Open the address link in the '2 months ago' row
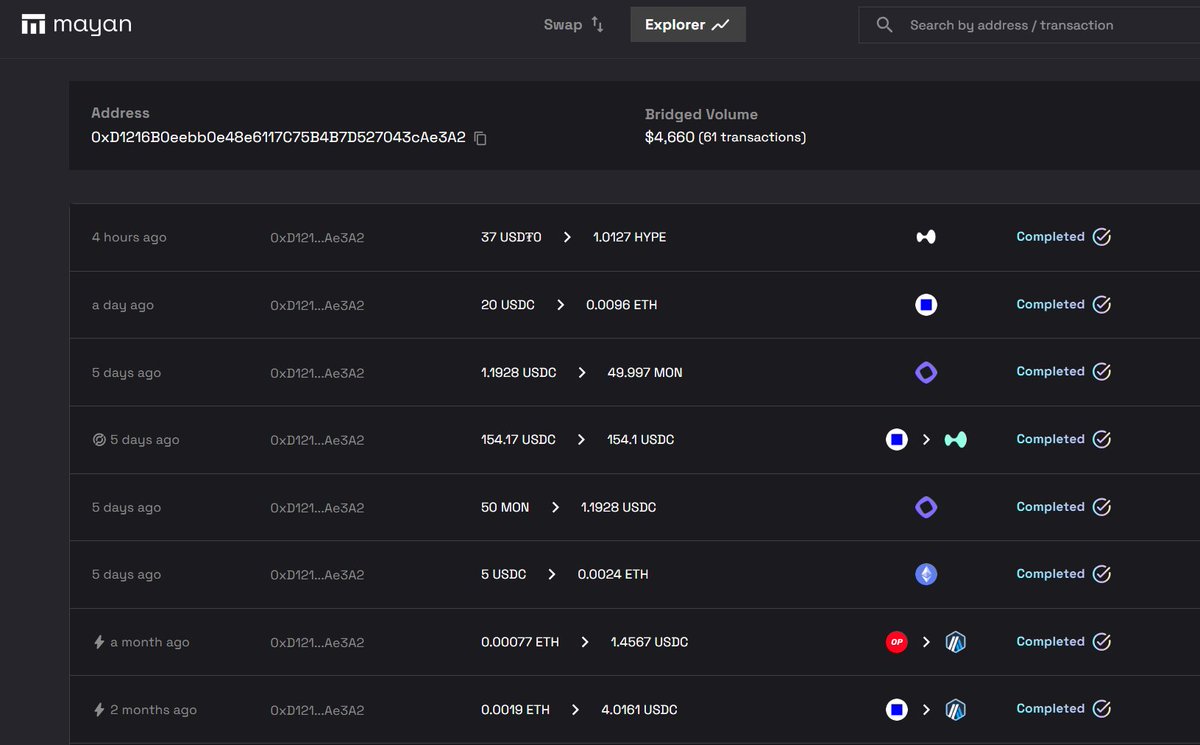The width and height of the screenshot is (1200, 745). (x=317, y=710)
